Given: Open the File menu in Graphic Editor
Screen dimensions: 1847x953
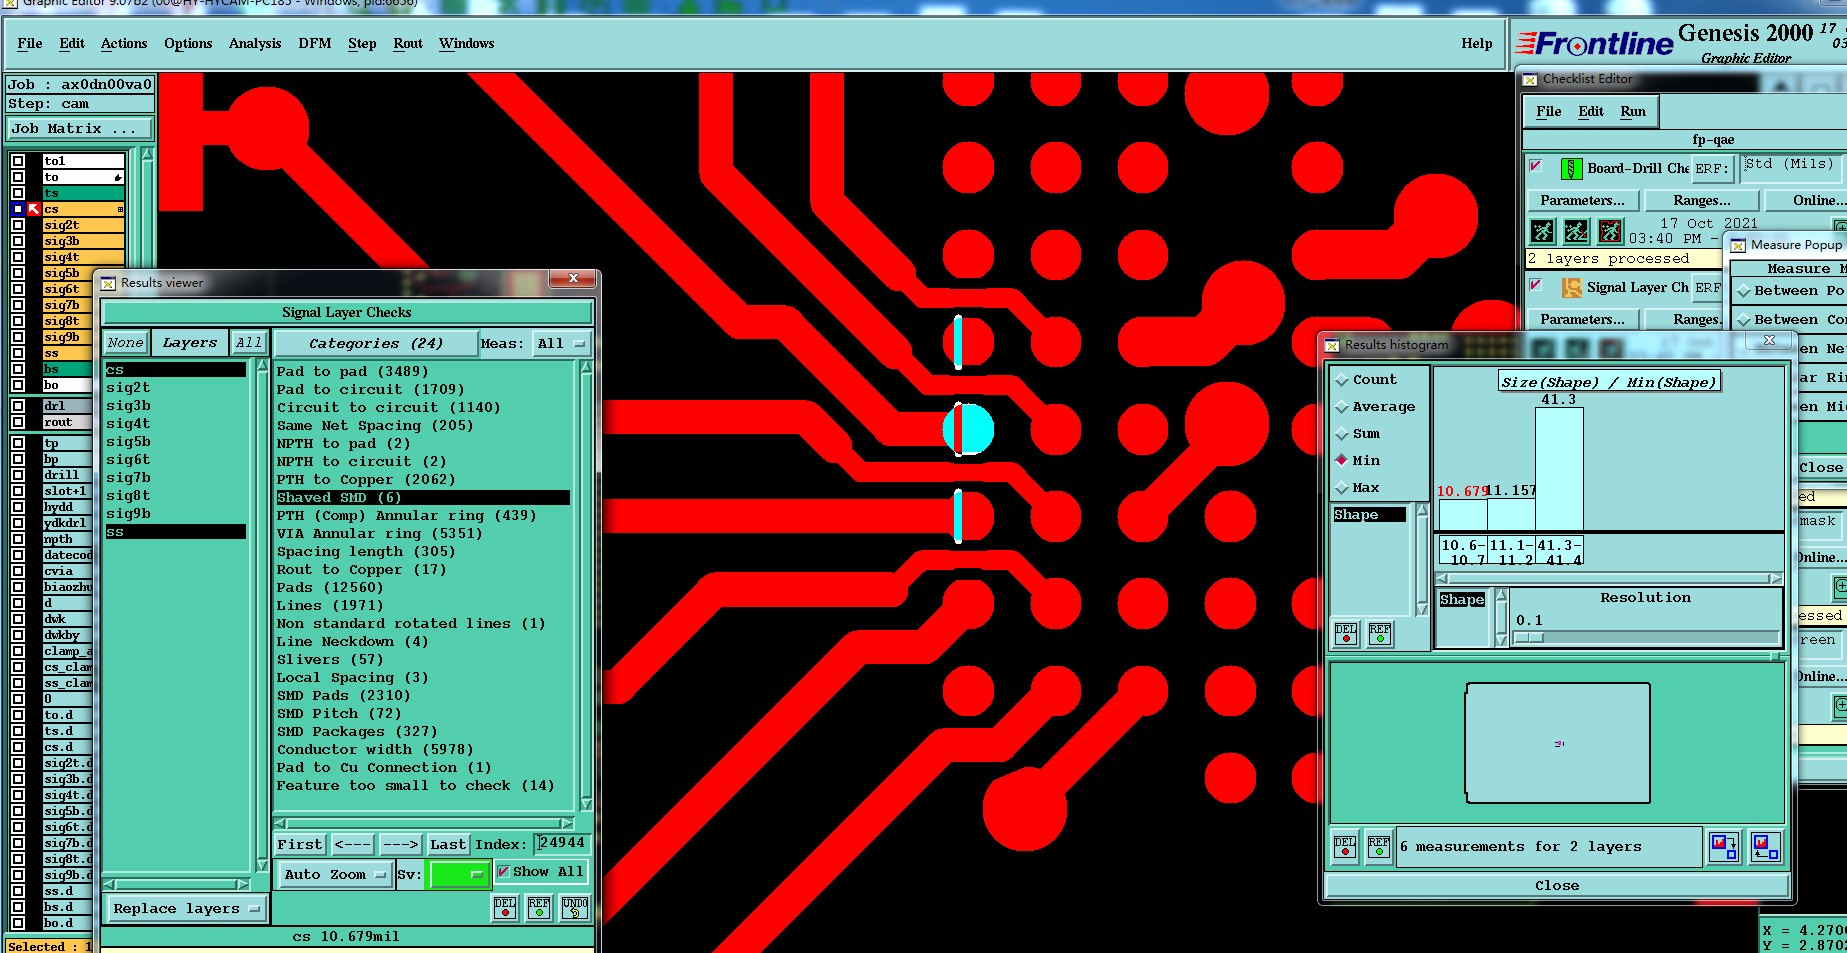Looking at the screenshot, I should click(30, 44).
